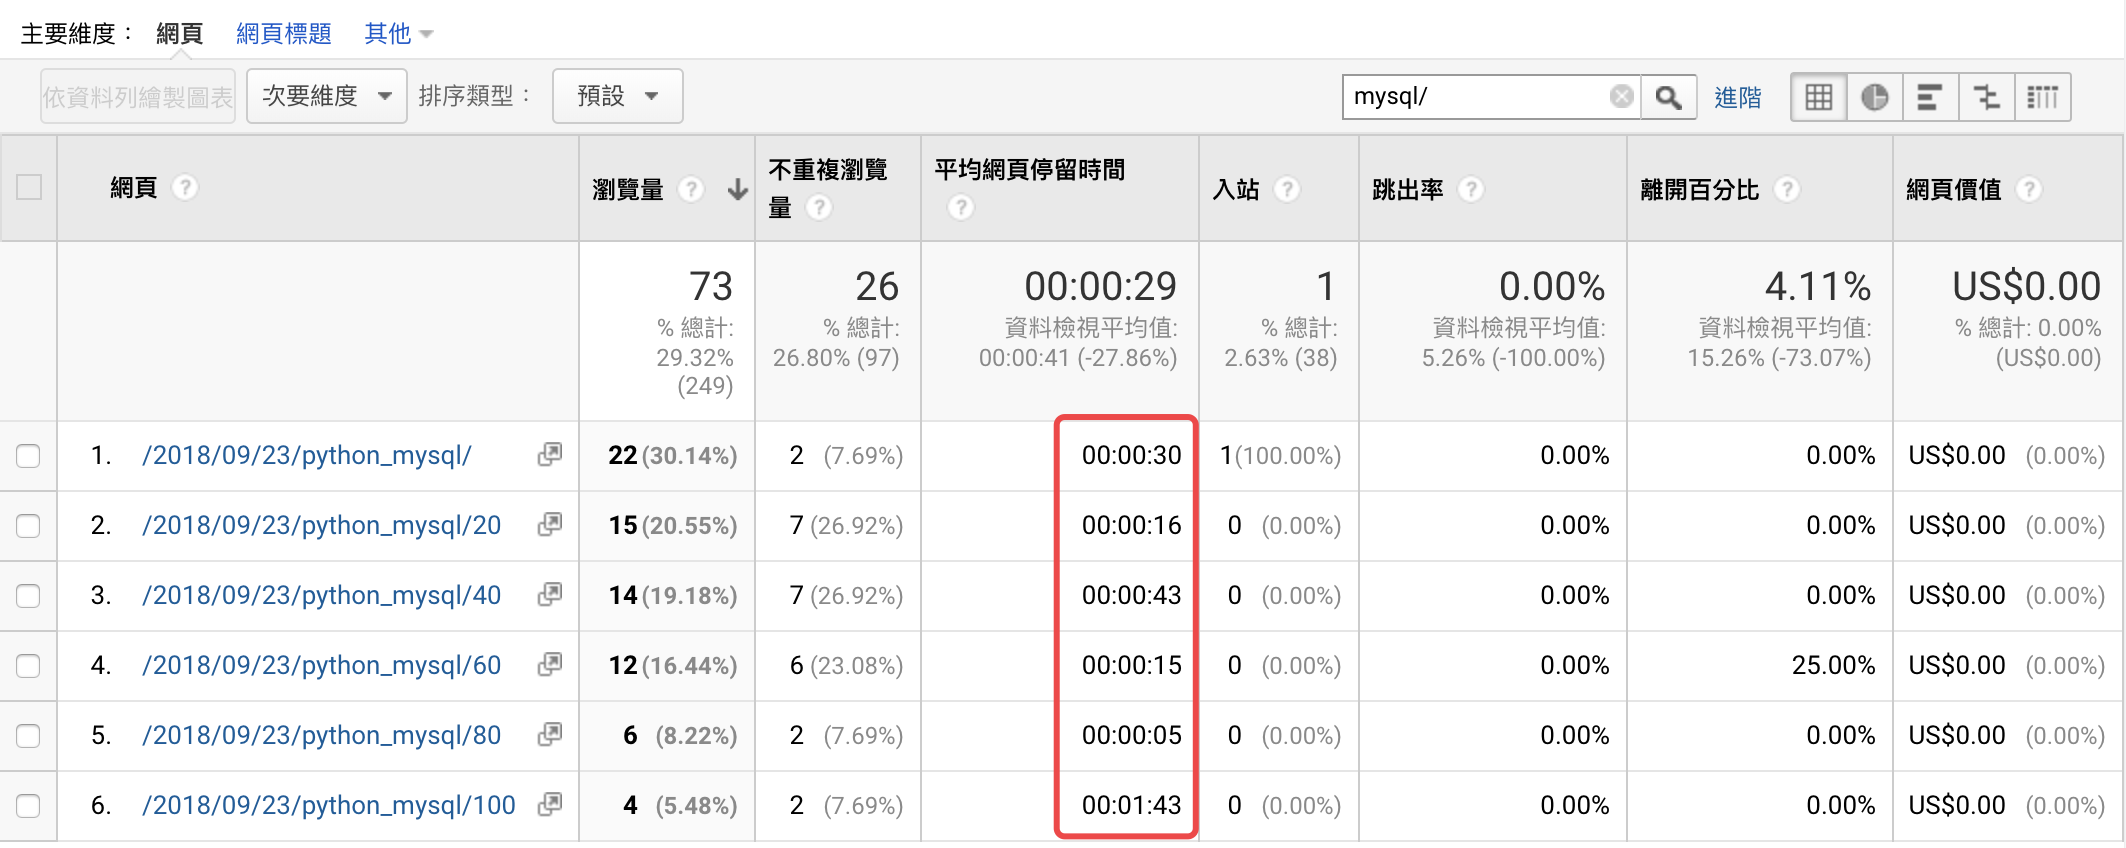This screenshot has width=2126, height=848.
Task: Toggle the select-all header checkbox
Action: pos(29,187)
